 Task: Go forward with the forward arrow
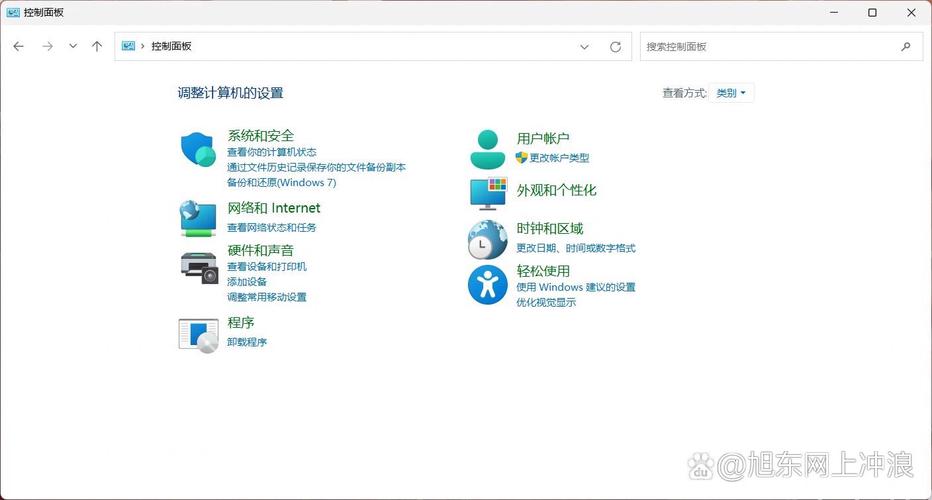click(48, 46)
